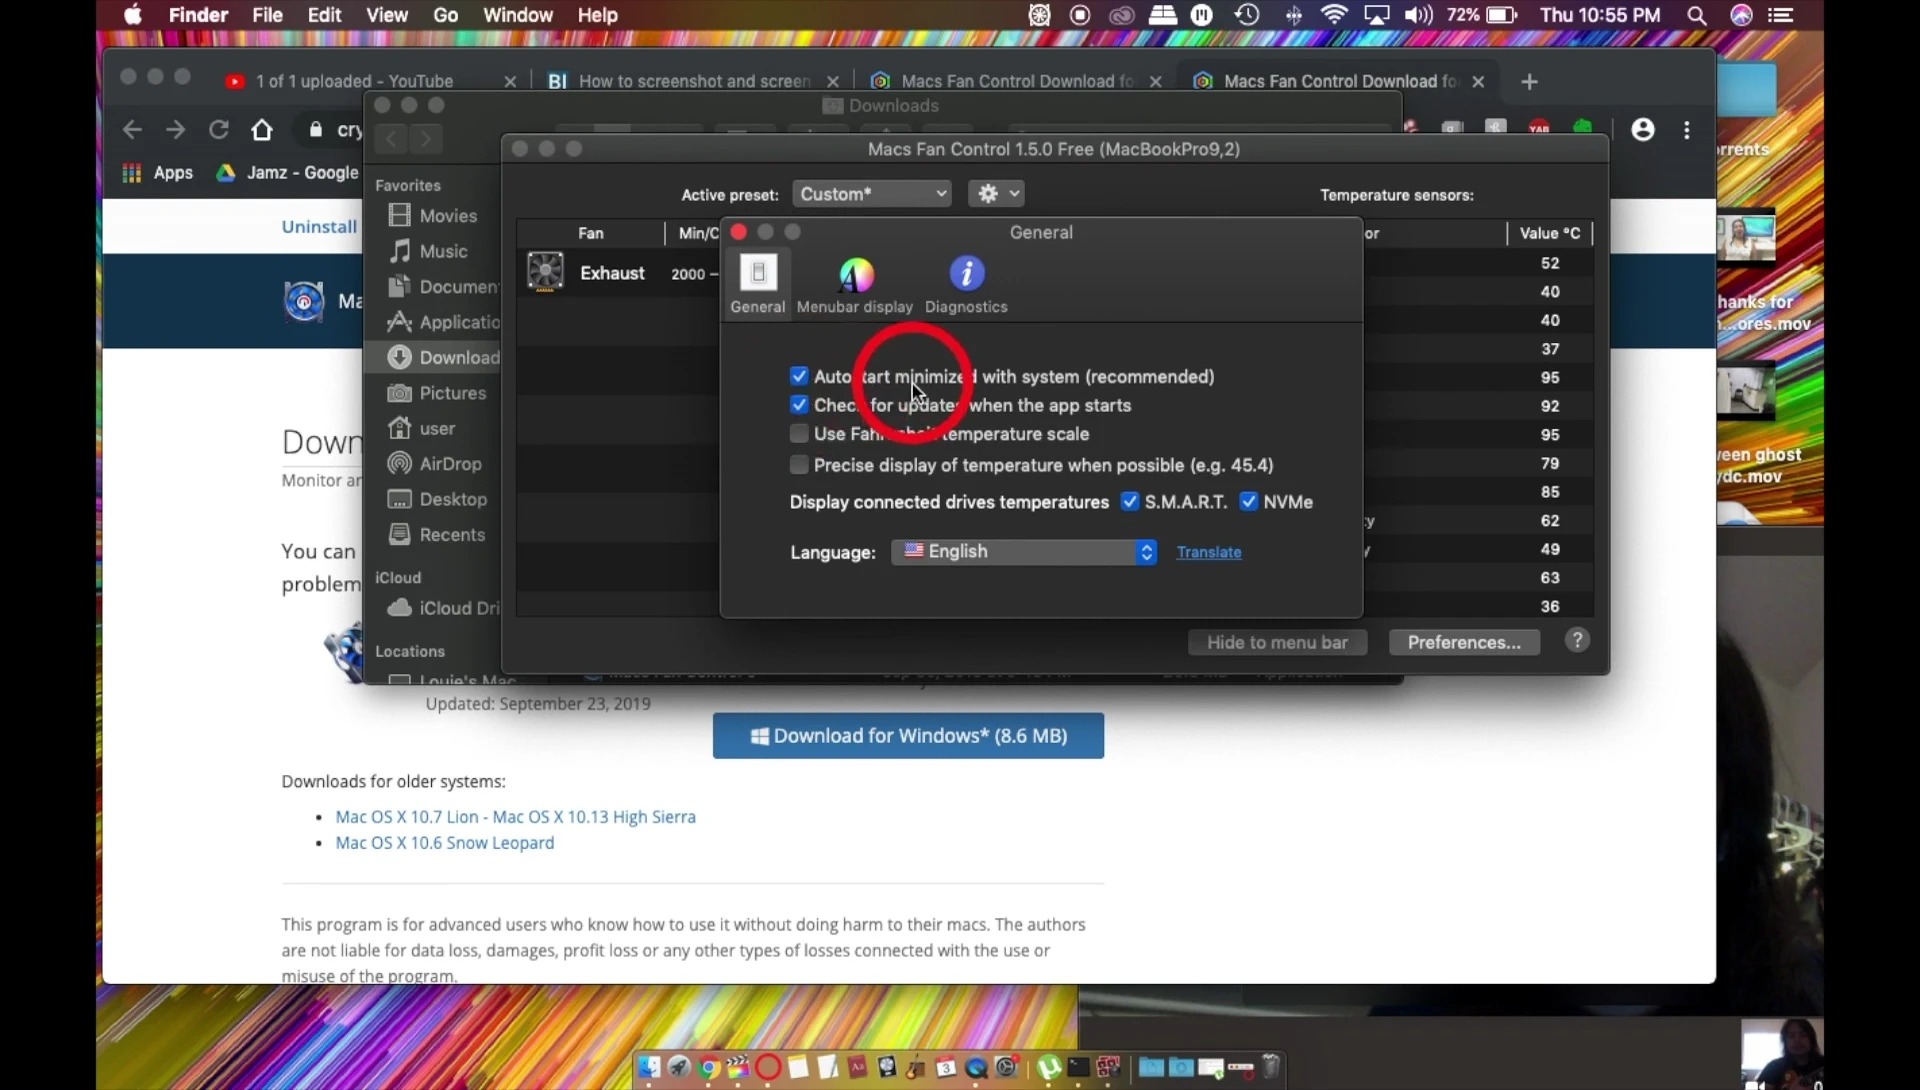
Task: Click the Chrome back arrow
Action: pyautogui.click(x=132, y=130)
